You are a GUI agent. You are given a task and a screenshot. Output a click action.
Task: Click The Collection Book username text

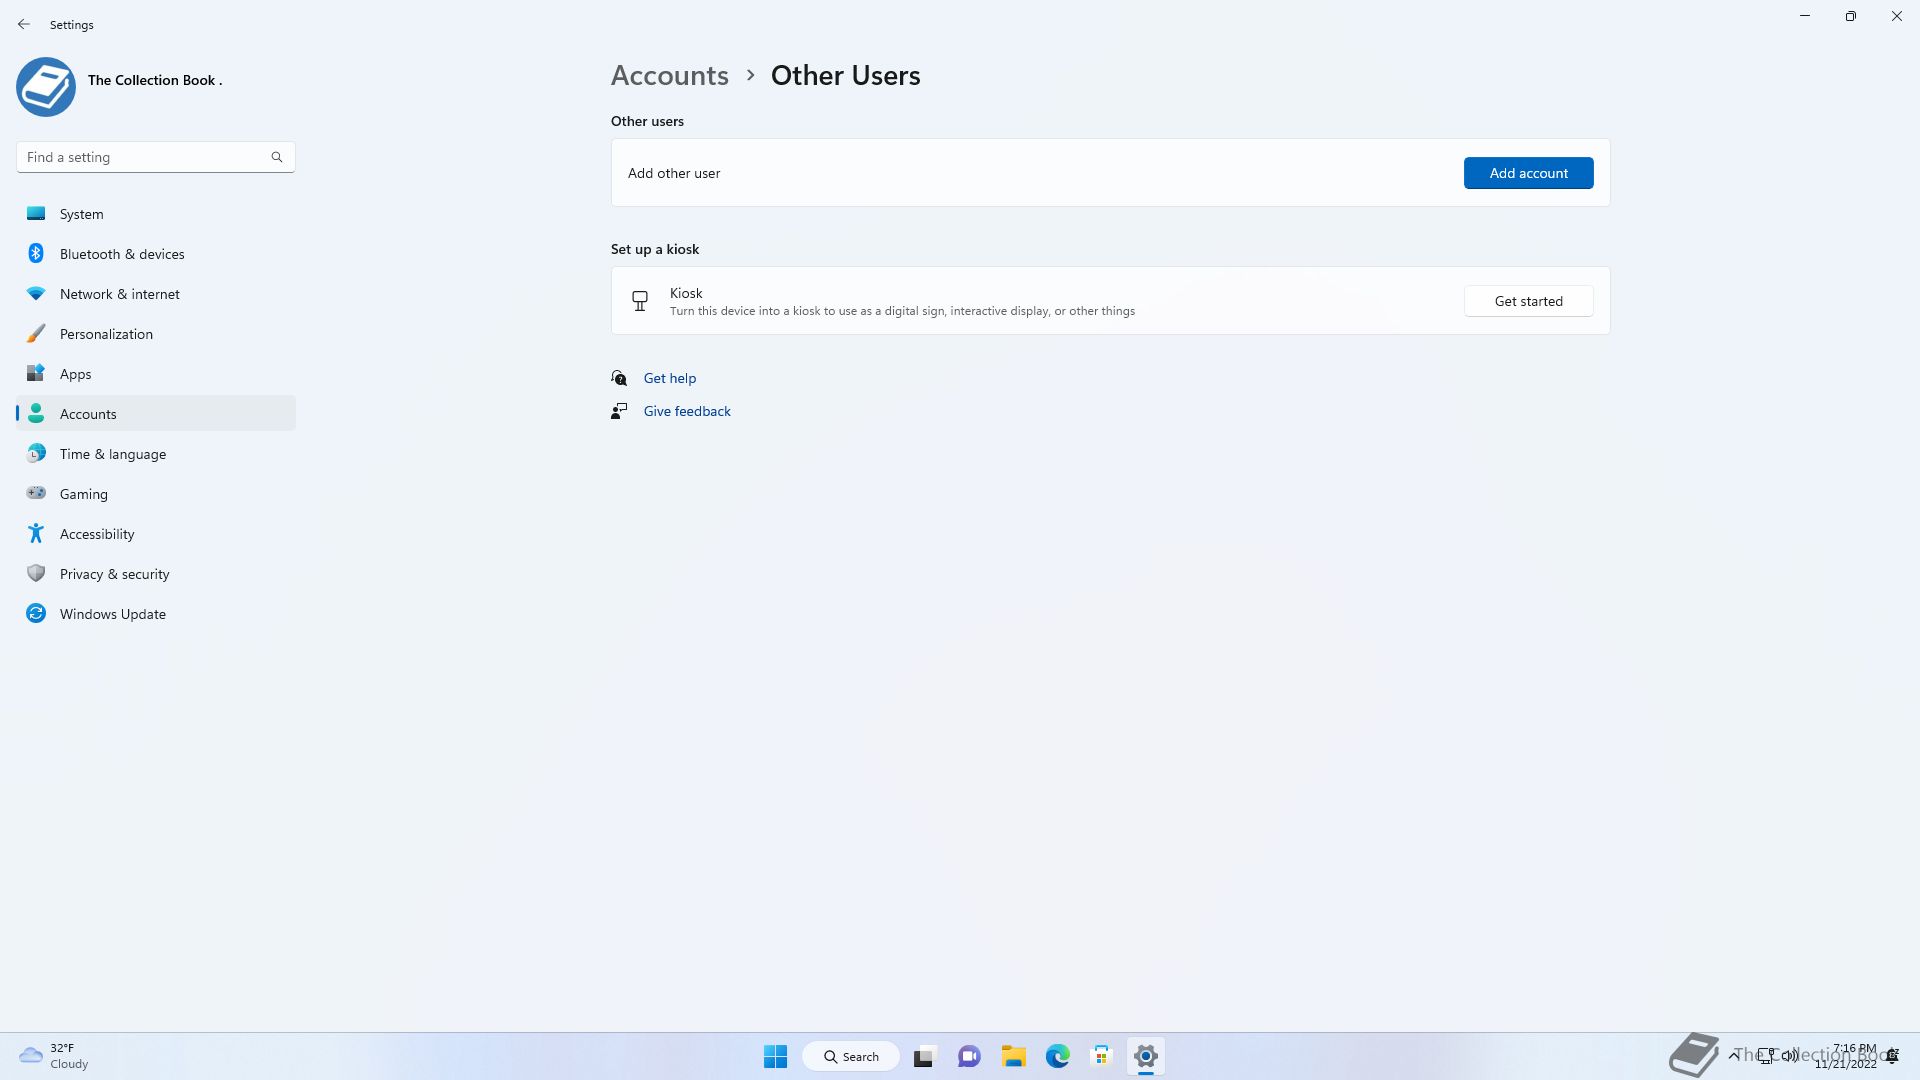tap(155, 80)
